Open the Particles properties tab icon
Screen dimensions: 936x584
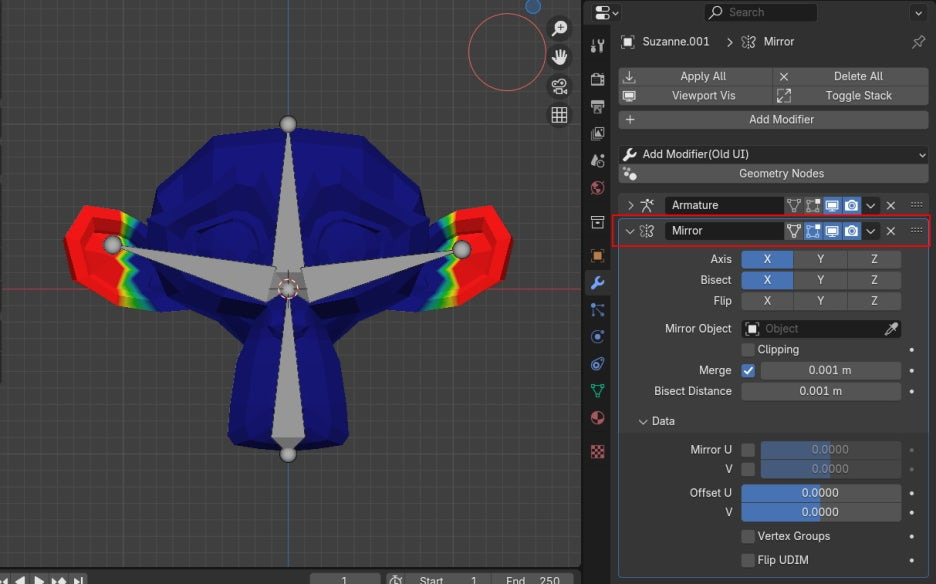coord(598,309)
